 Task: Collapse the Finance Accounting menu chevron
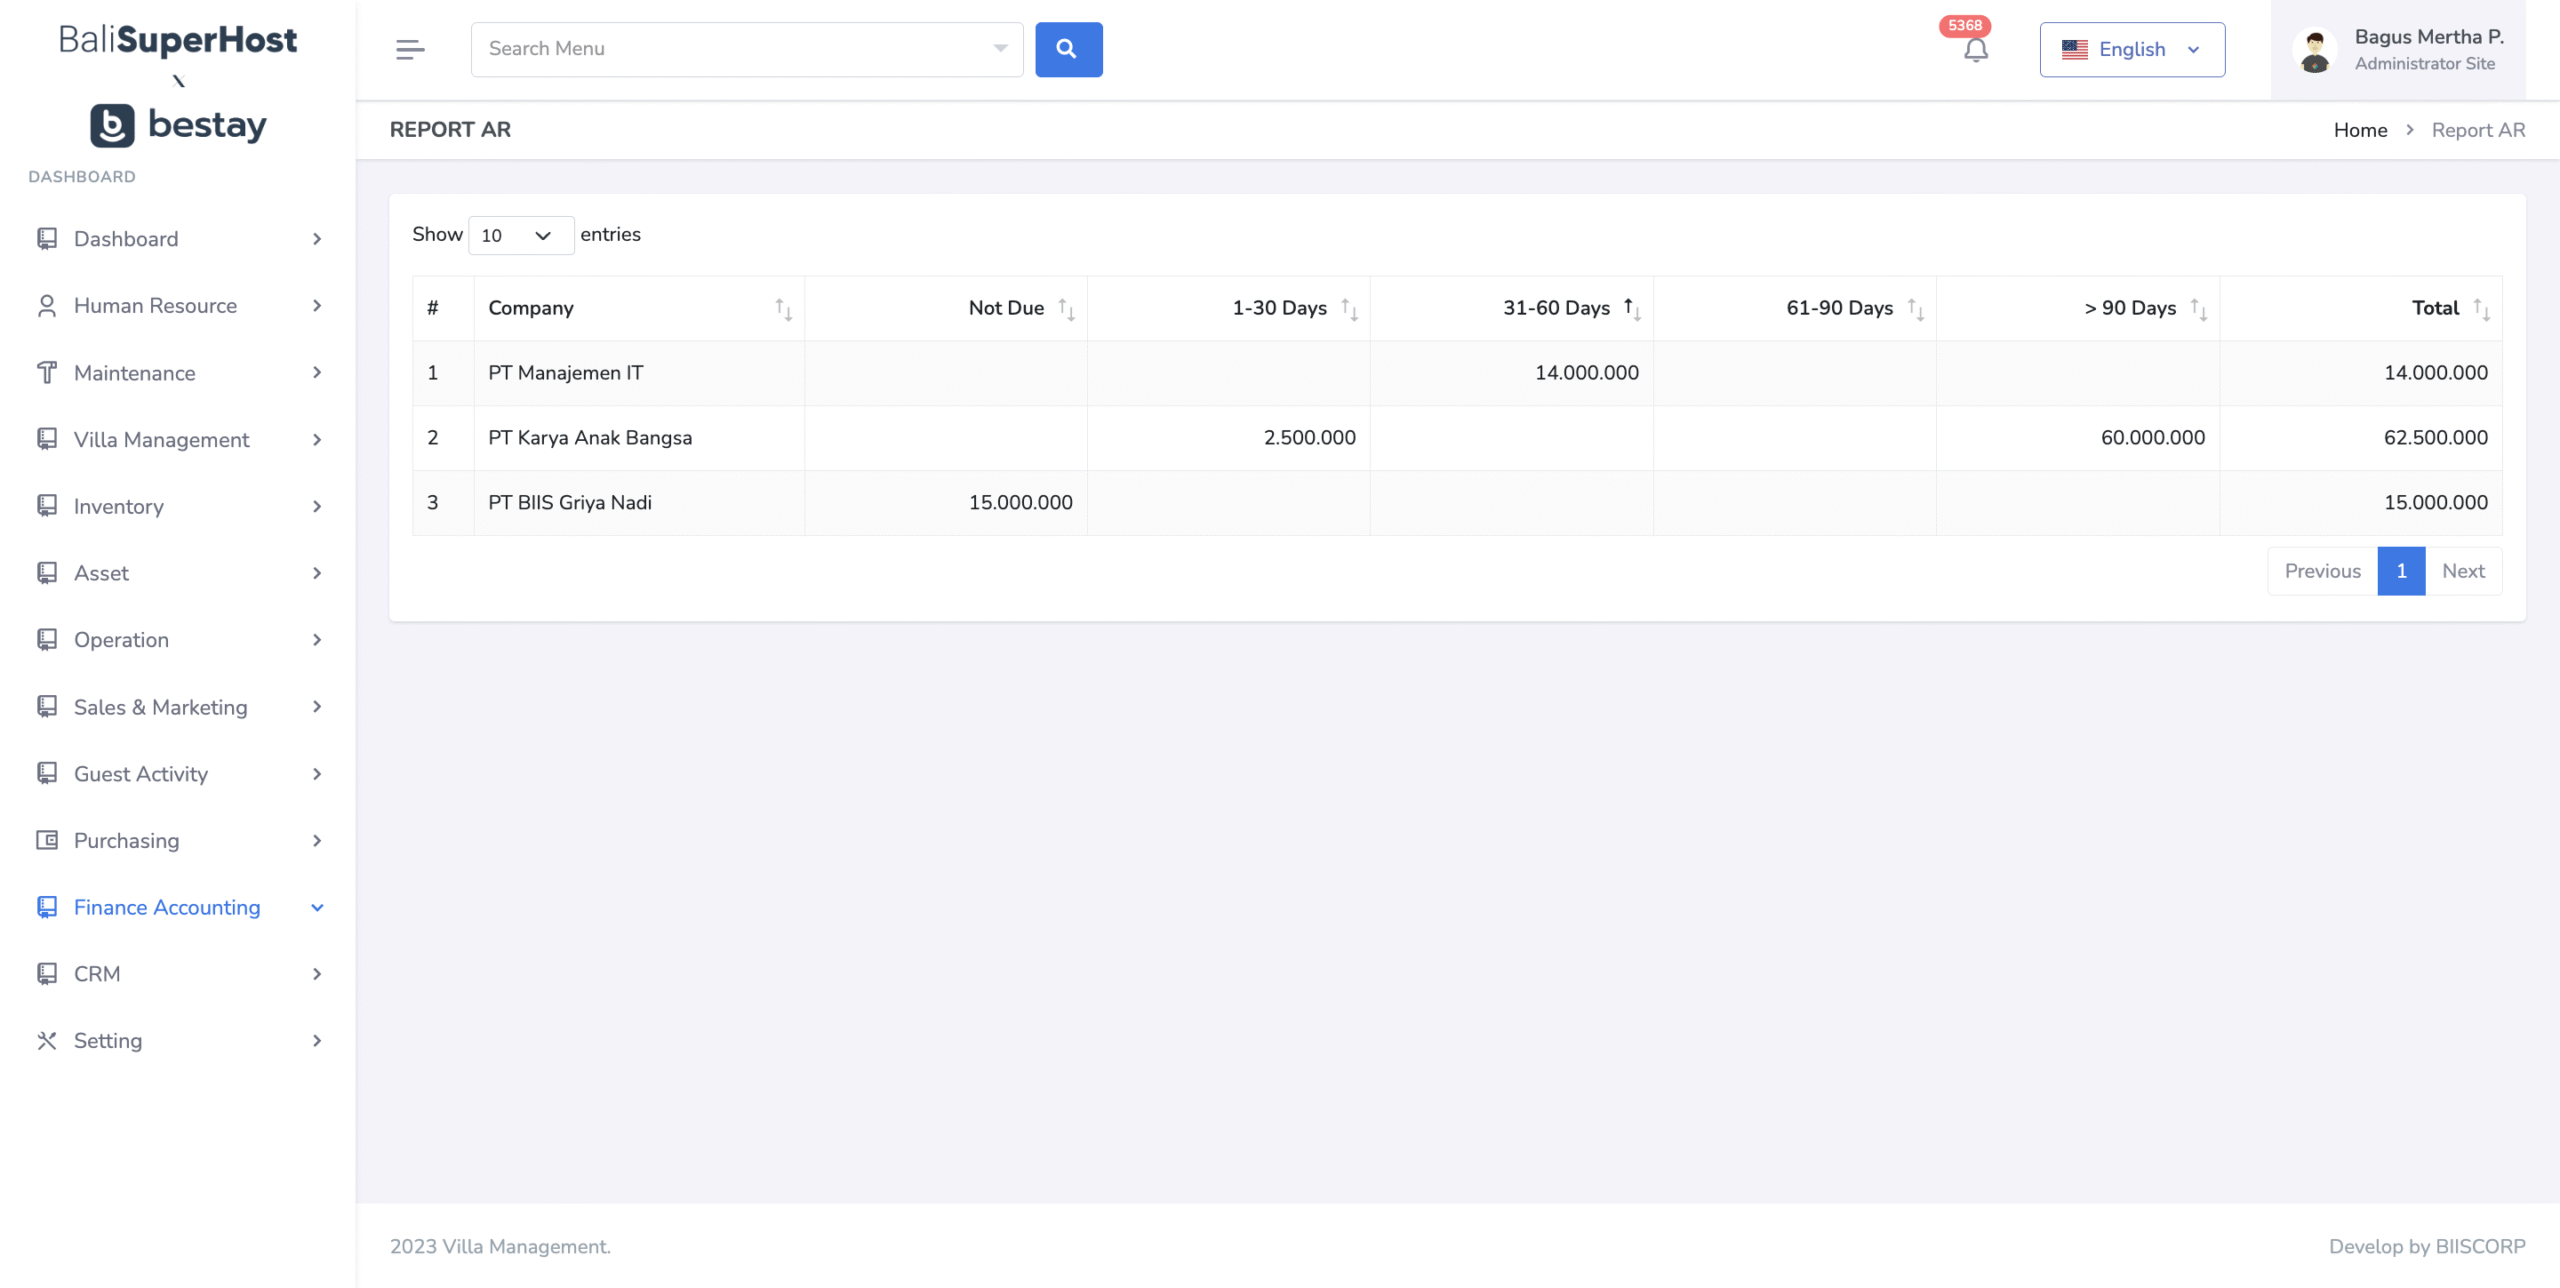coord(317,908)
